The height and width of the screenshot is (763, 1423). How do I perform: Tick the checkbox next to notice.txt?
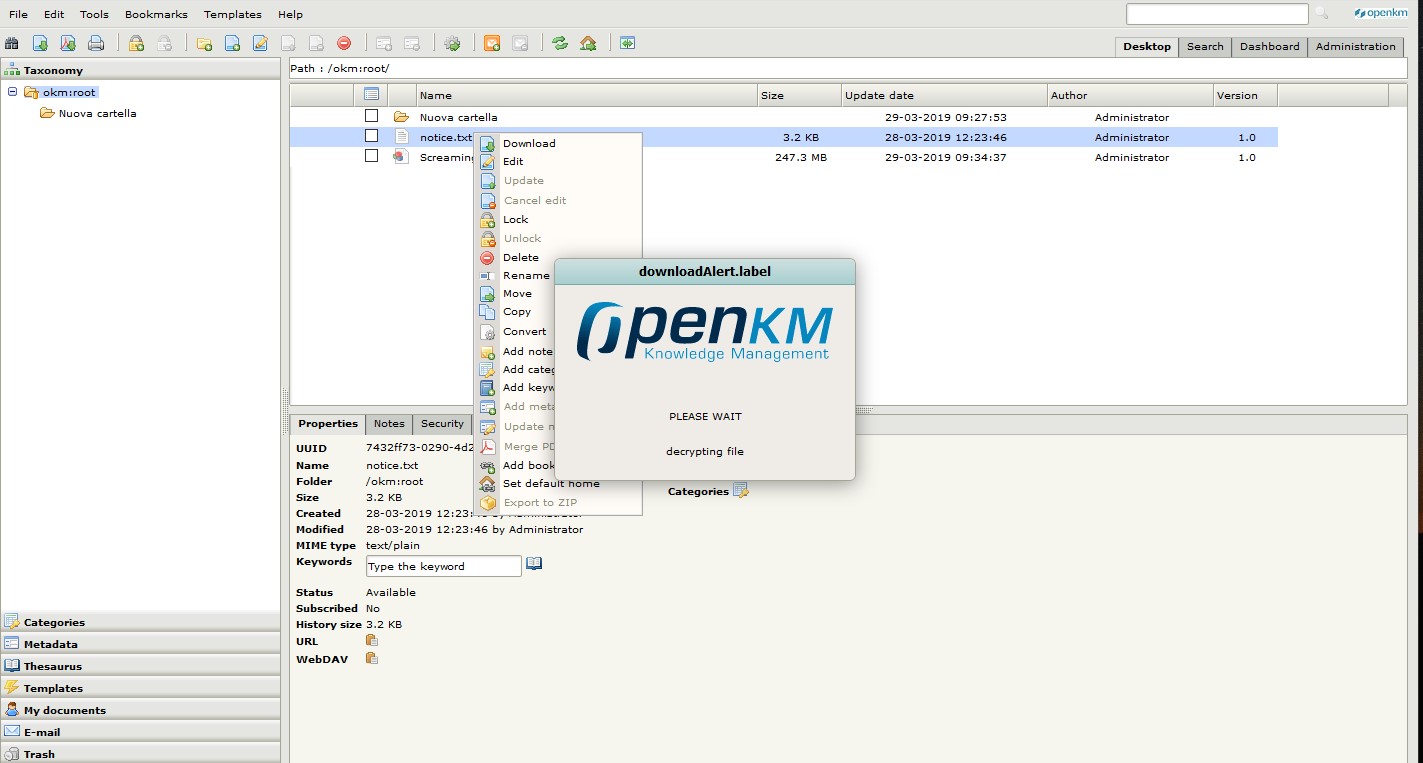371,136
